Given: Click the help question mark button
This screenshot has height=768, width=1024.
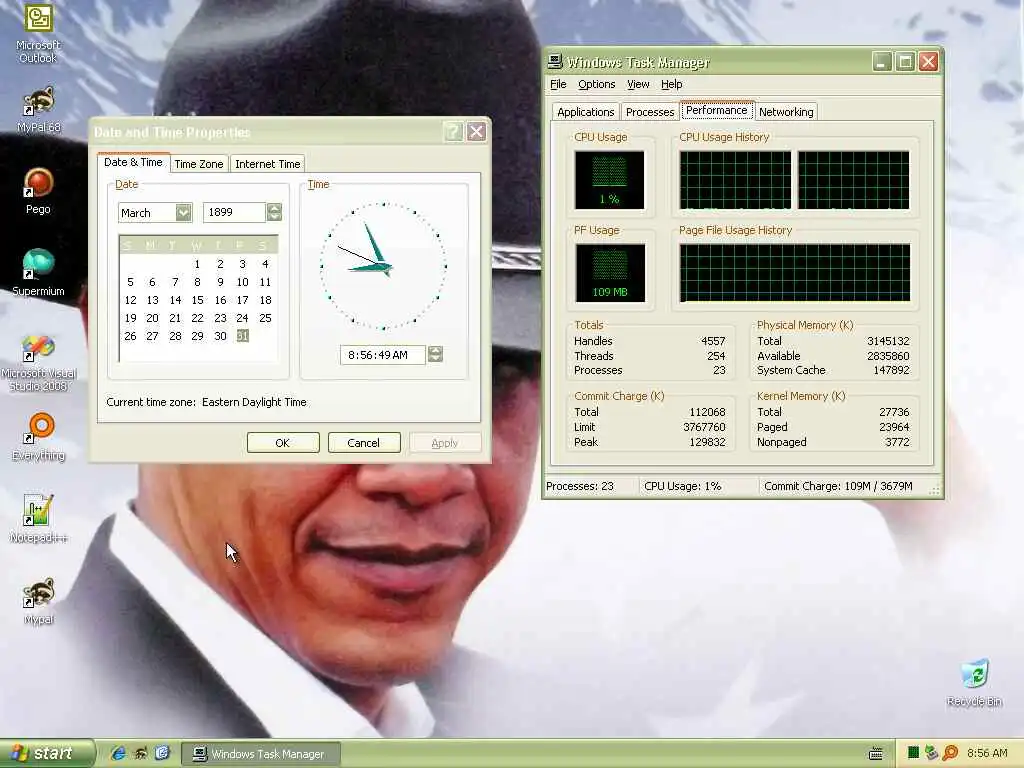Looking at the screenshot, I should (453, 132).
